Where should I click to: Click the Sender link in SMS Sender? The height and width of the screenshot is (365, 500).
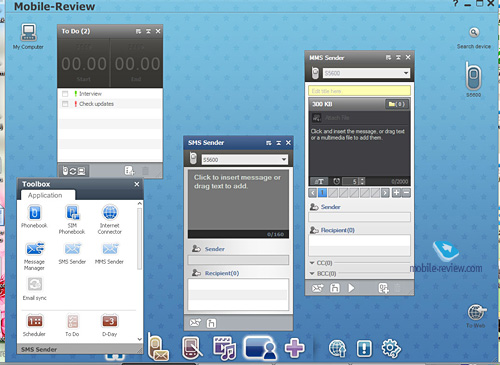(x=215, y=249)
